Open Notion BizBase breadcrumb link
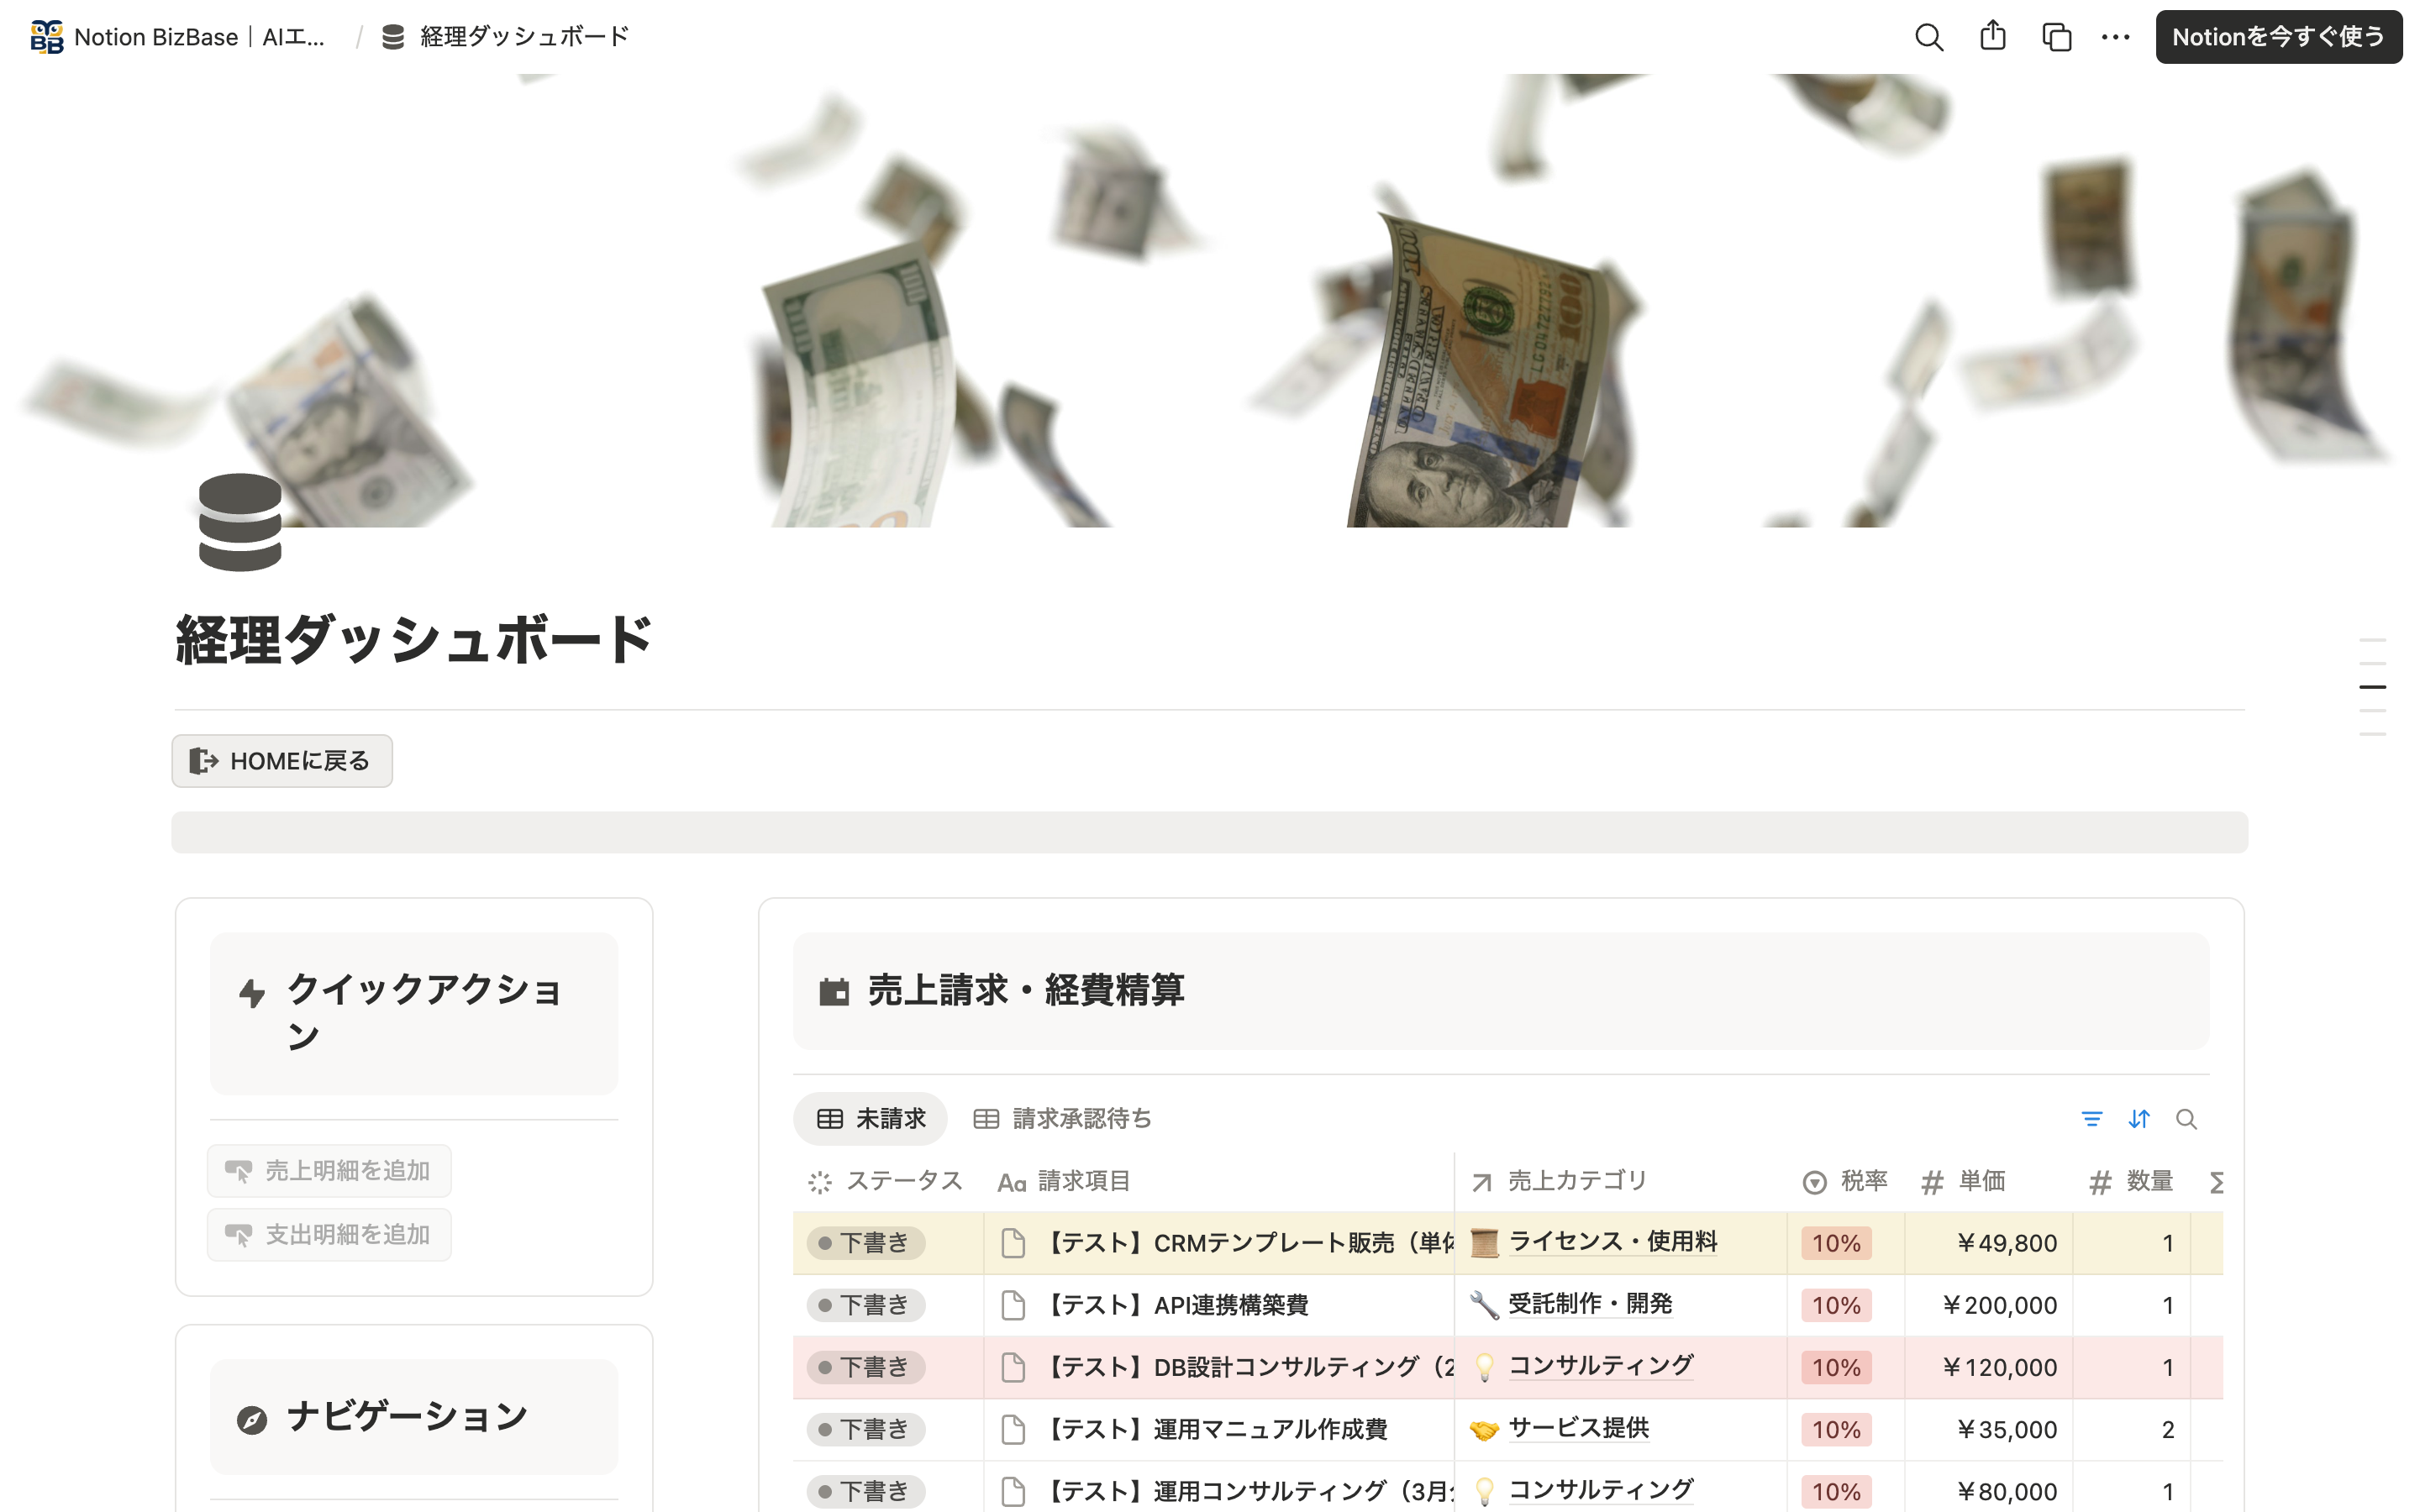 (x=178, y=37)
